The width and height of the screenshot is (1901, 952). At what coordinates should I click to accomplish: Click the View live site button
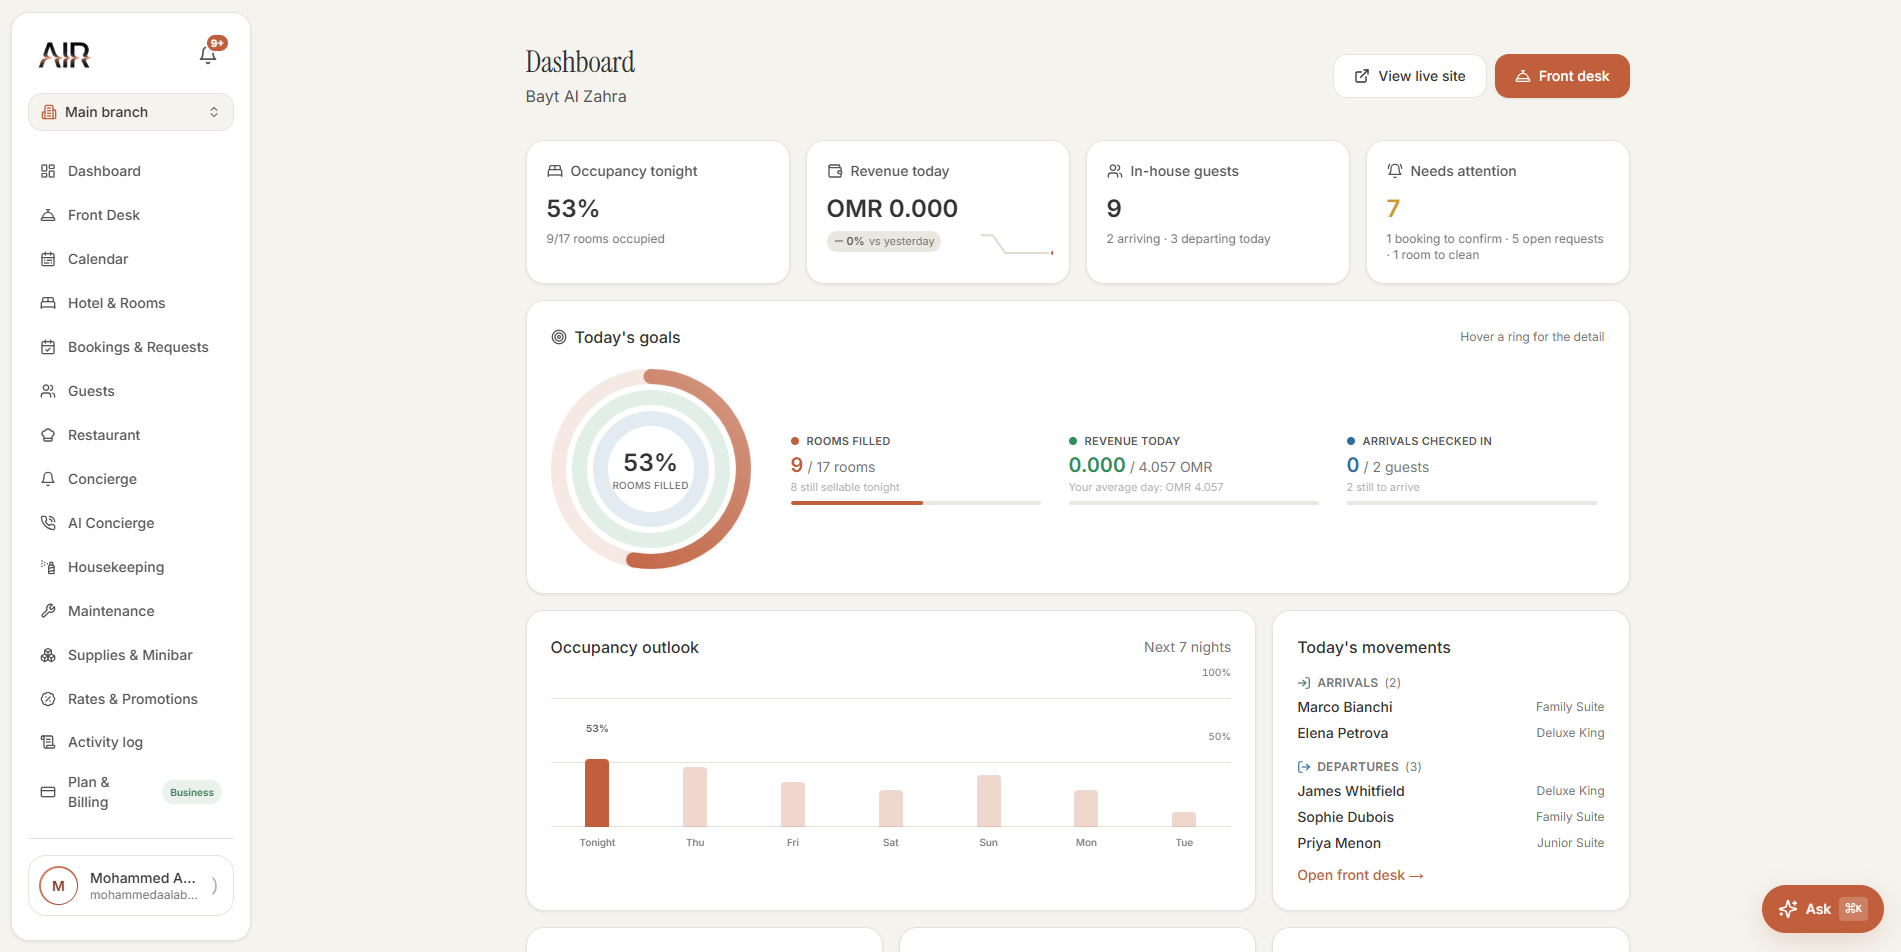click(1409, 76)
